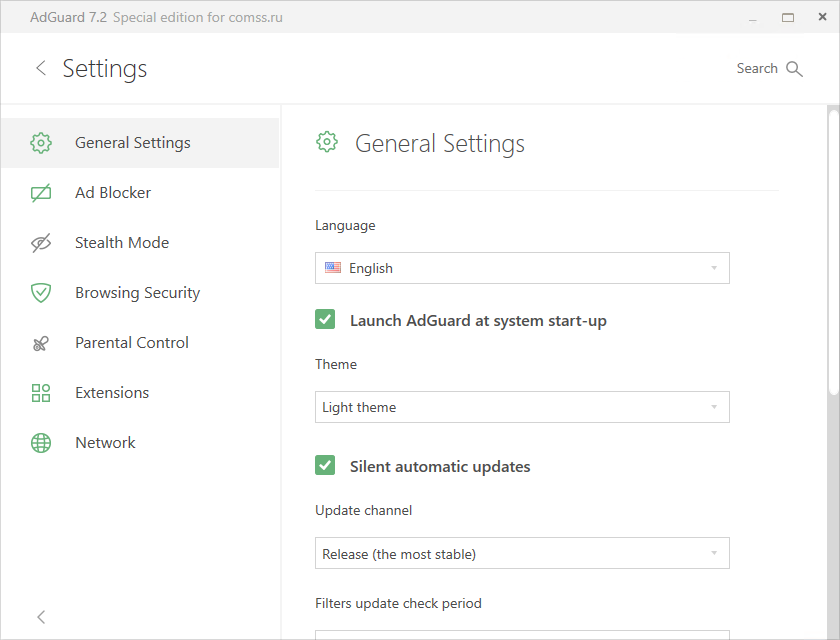
Task: Click the Search magnifier icon
Action: click(795, 69)
